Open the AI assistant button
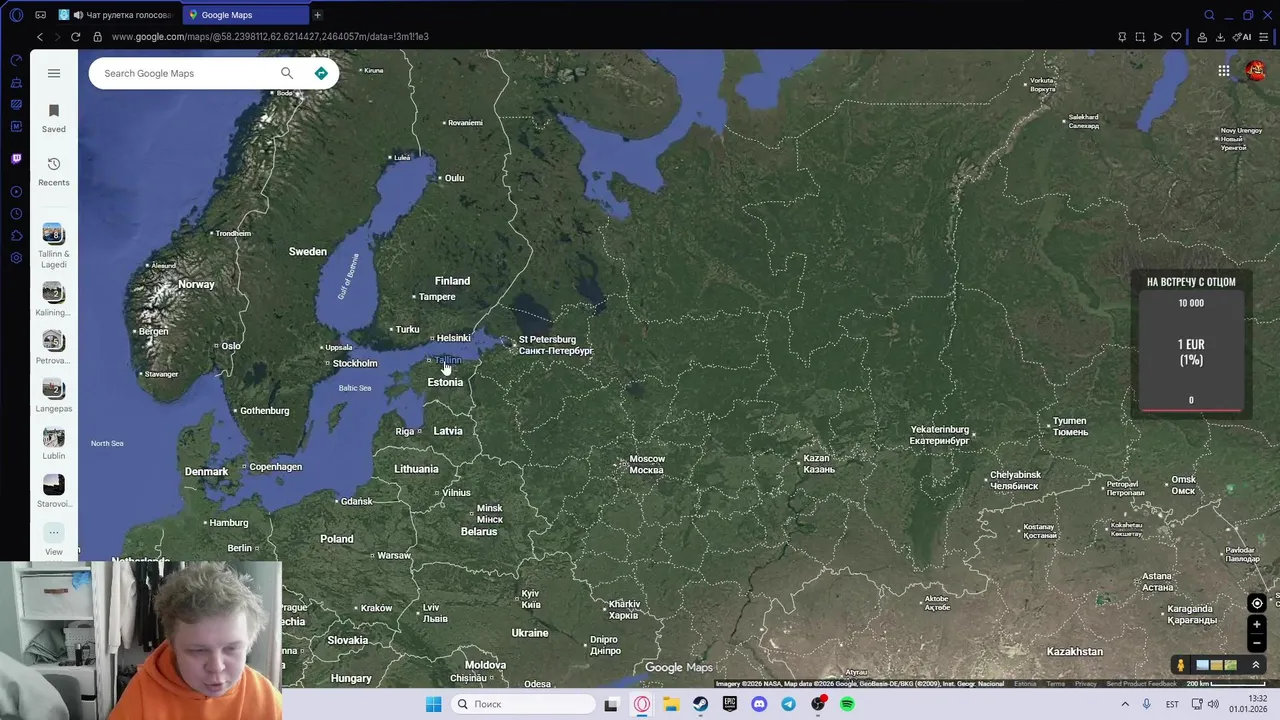The image size is (1280, 720). tap(1243, 37)
